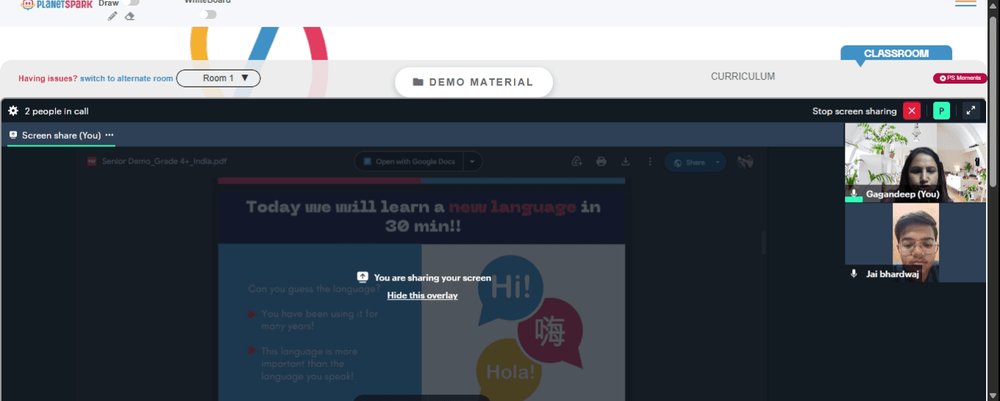Toggle the WhiteBoard switch
Viewport: 1000px width, 401px height.
tap(208, 15)
